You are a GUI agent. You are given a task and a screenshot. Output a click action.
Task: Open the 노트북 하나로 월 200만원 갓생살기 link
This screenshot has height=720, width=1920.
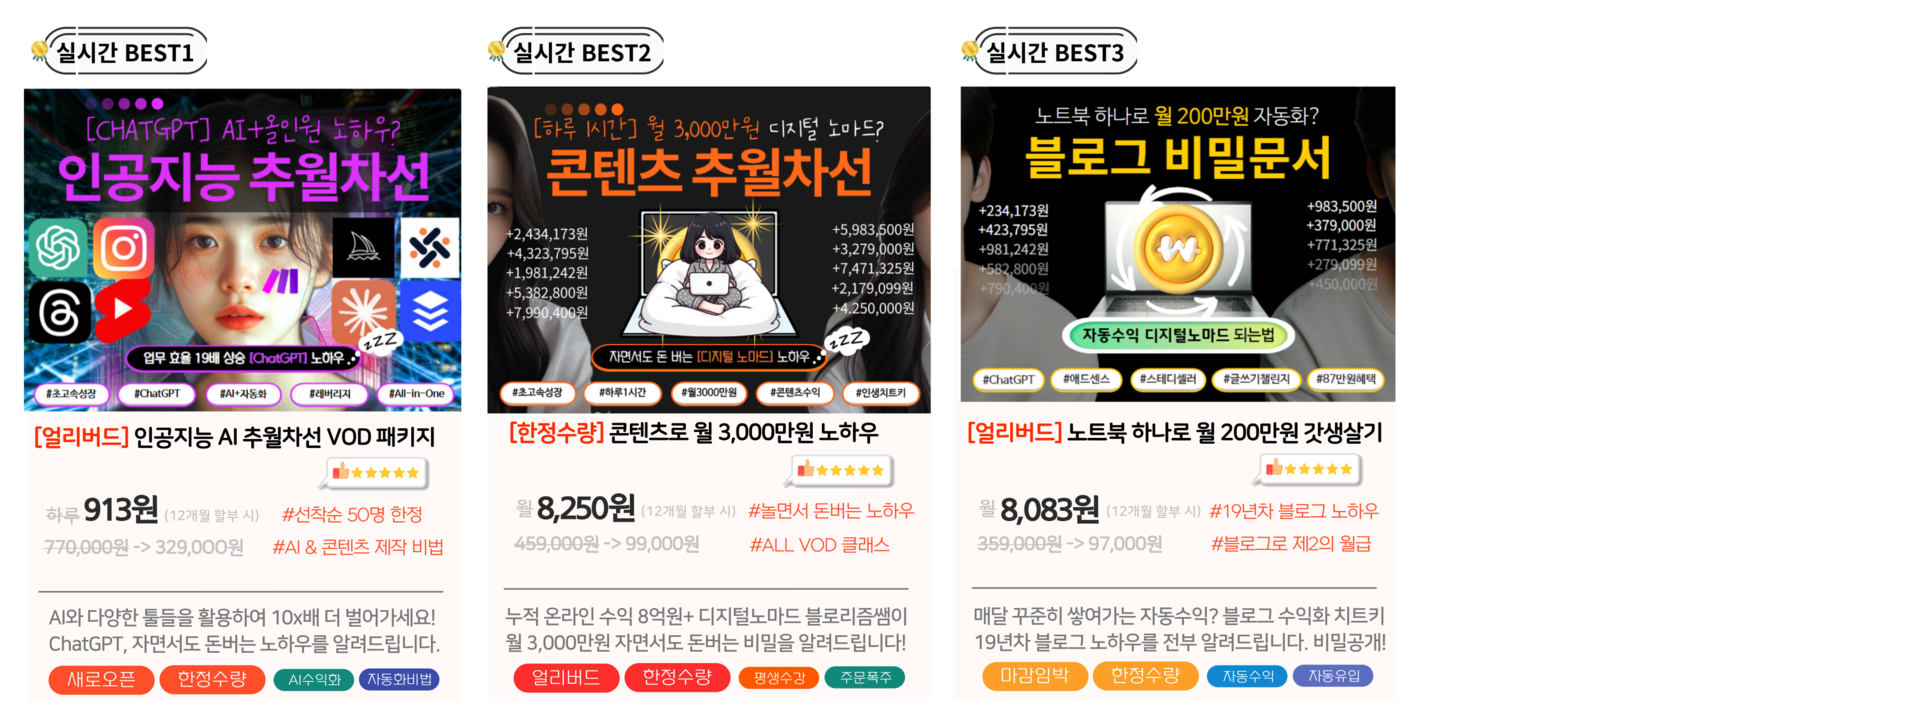1175,432
